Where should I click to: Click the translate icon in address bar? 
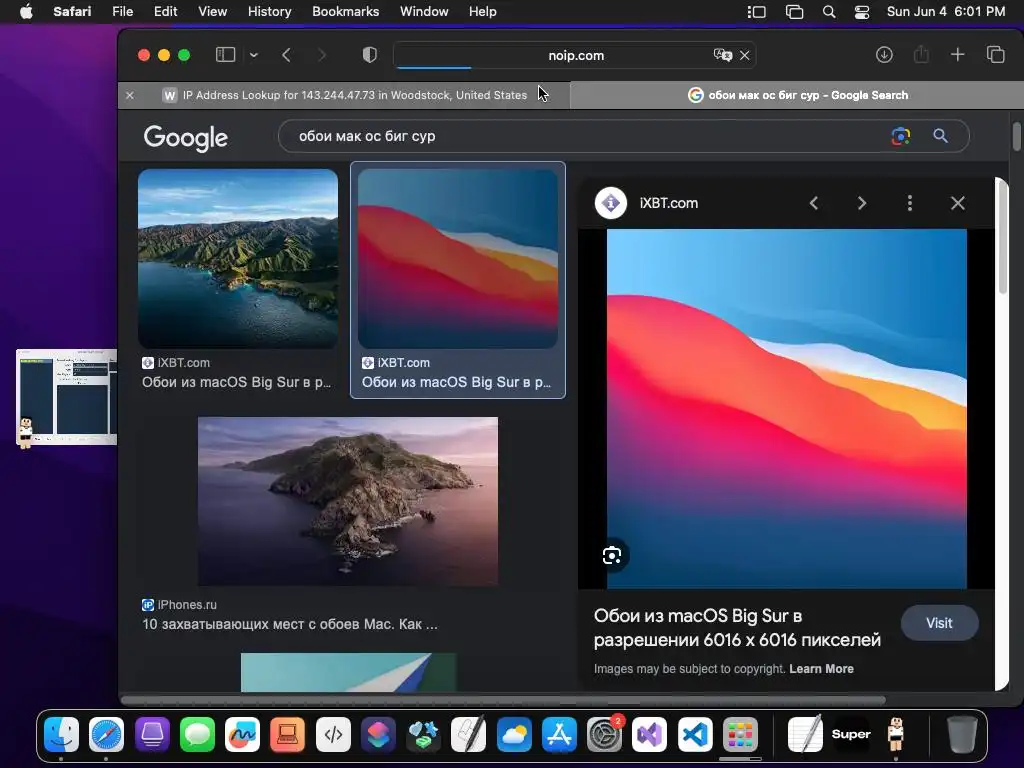pos(722,55)
